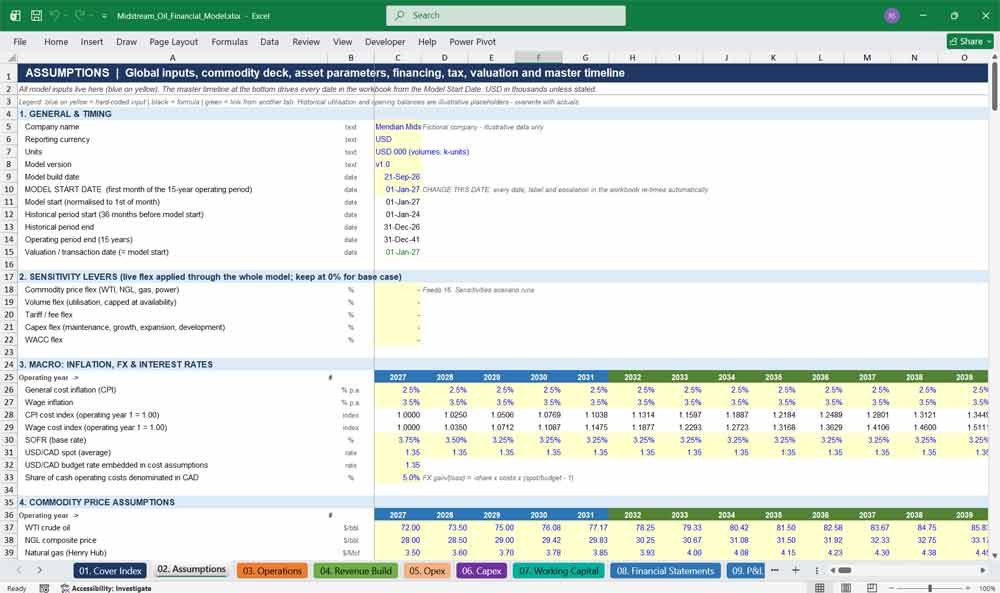The image size is (1000, 593).
Task: Switch to the Home ribbon tab
Action: pos(56,41)
